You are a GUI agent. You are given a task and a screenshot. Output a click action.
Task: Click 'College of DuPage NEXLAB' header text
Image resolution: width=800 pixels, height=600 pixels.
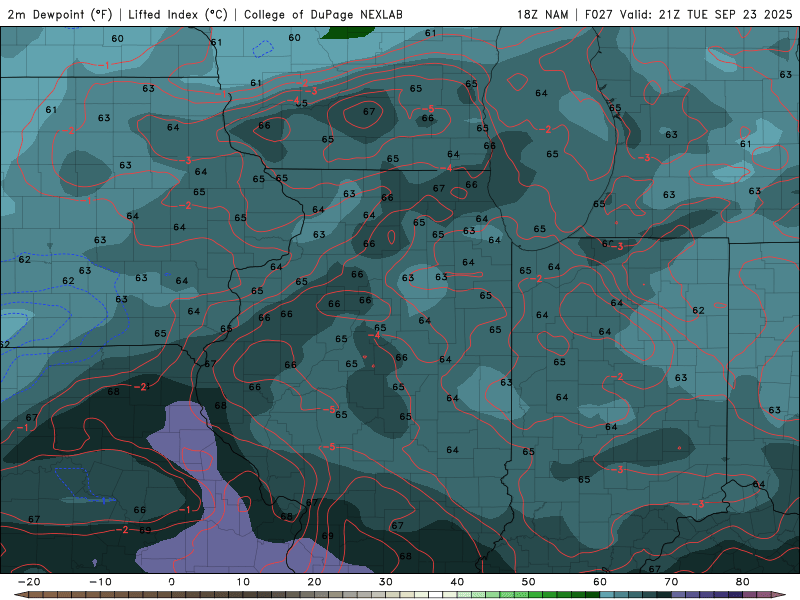(x=323, y=14)
